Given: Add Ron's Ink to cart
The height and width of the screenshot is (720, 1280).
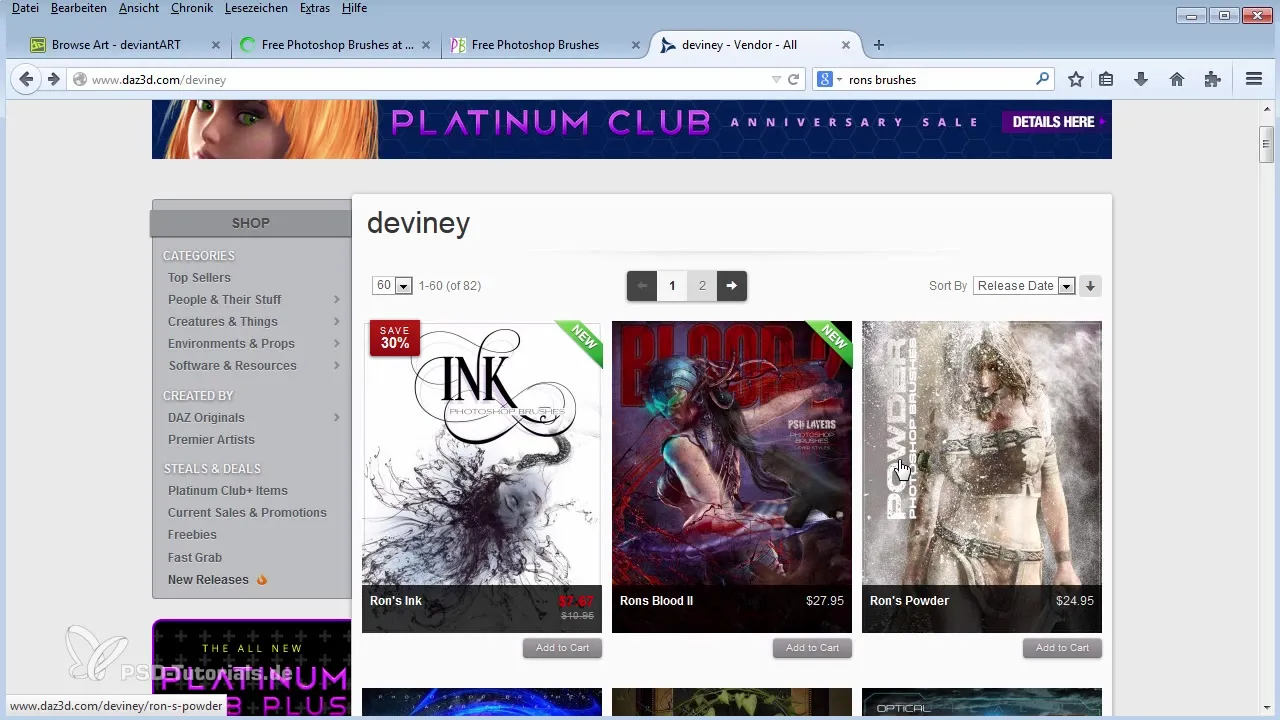Looking at the screenshot, I should pyautogui.click(x=562, y=648).
